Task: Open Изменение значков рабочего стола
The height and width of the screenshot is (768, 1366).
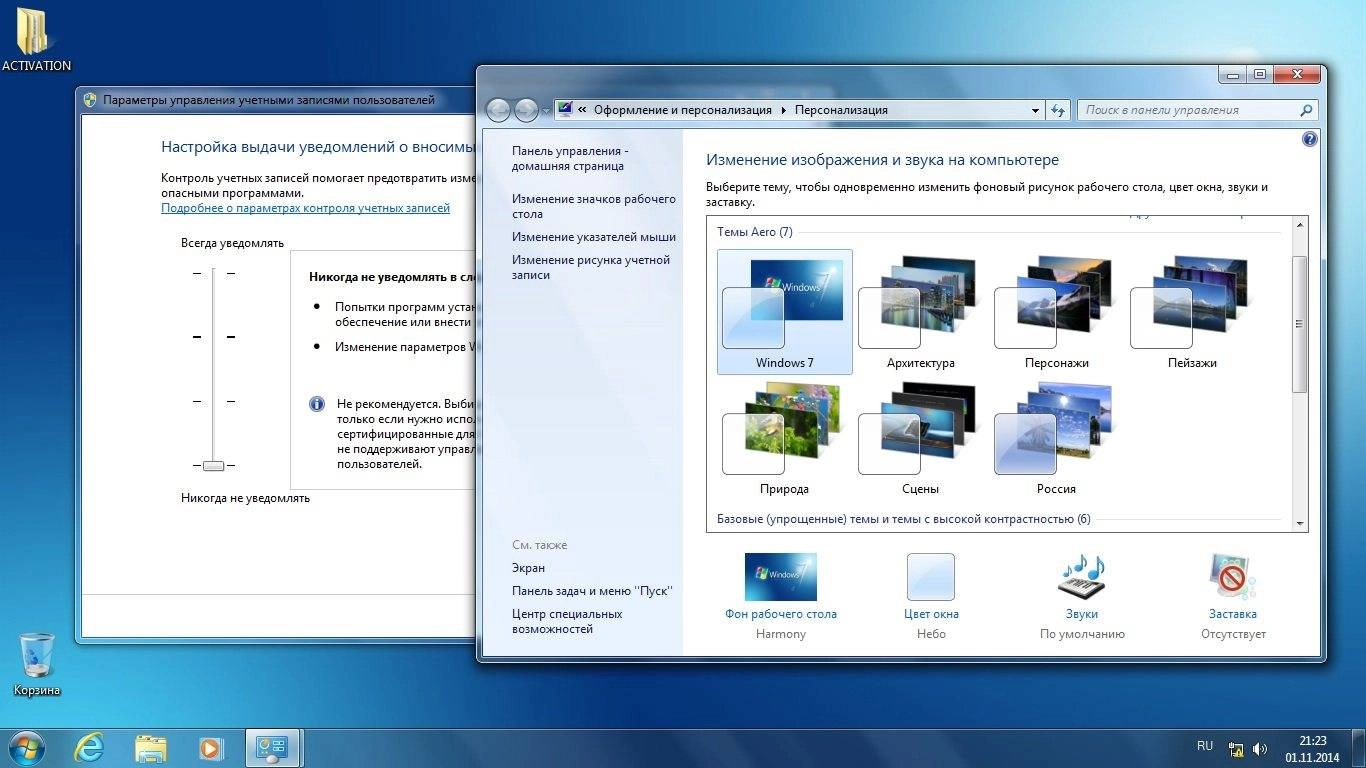Action: (594, 206)
